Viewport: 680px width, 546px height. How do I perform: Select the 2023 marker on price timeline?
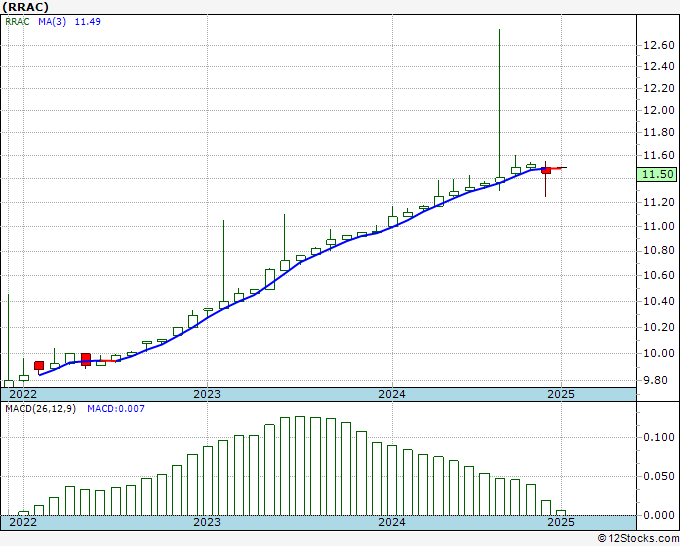click(207, 393)
